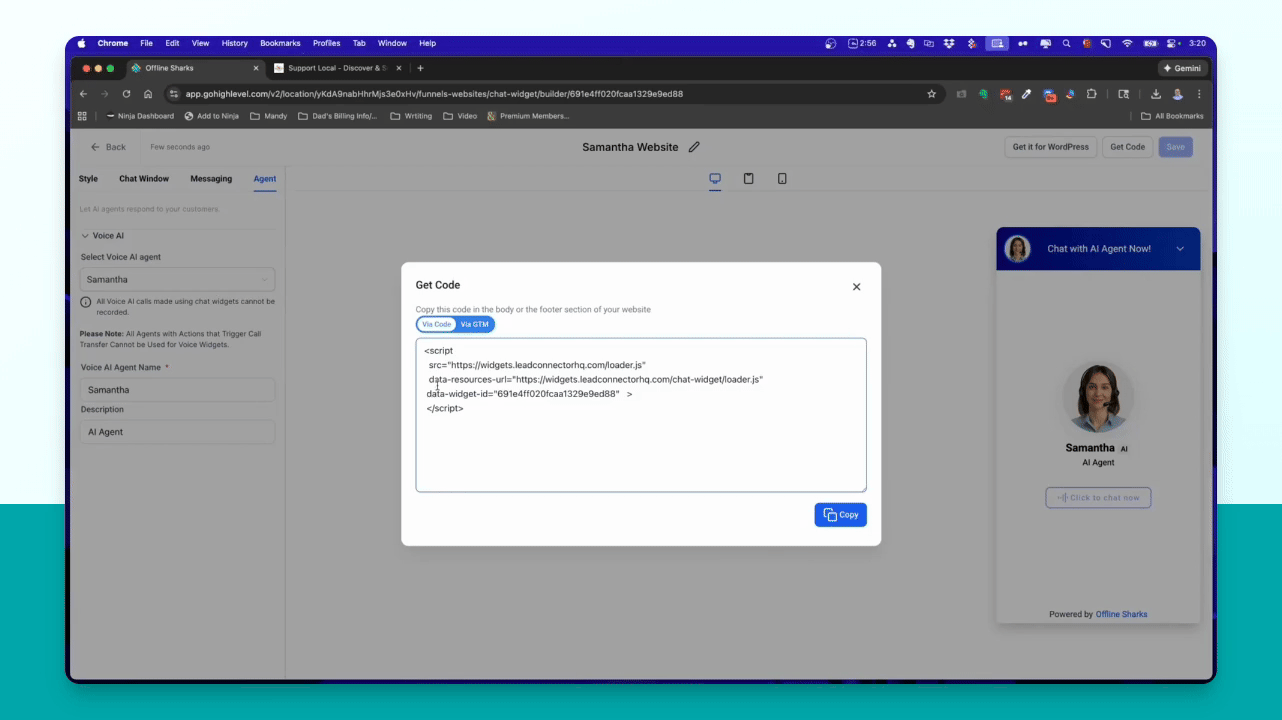Open the Chrome profile avatar
This screenshot has width=1282, height=720.
point(1178,94)
